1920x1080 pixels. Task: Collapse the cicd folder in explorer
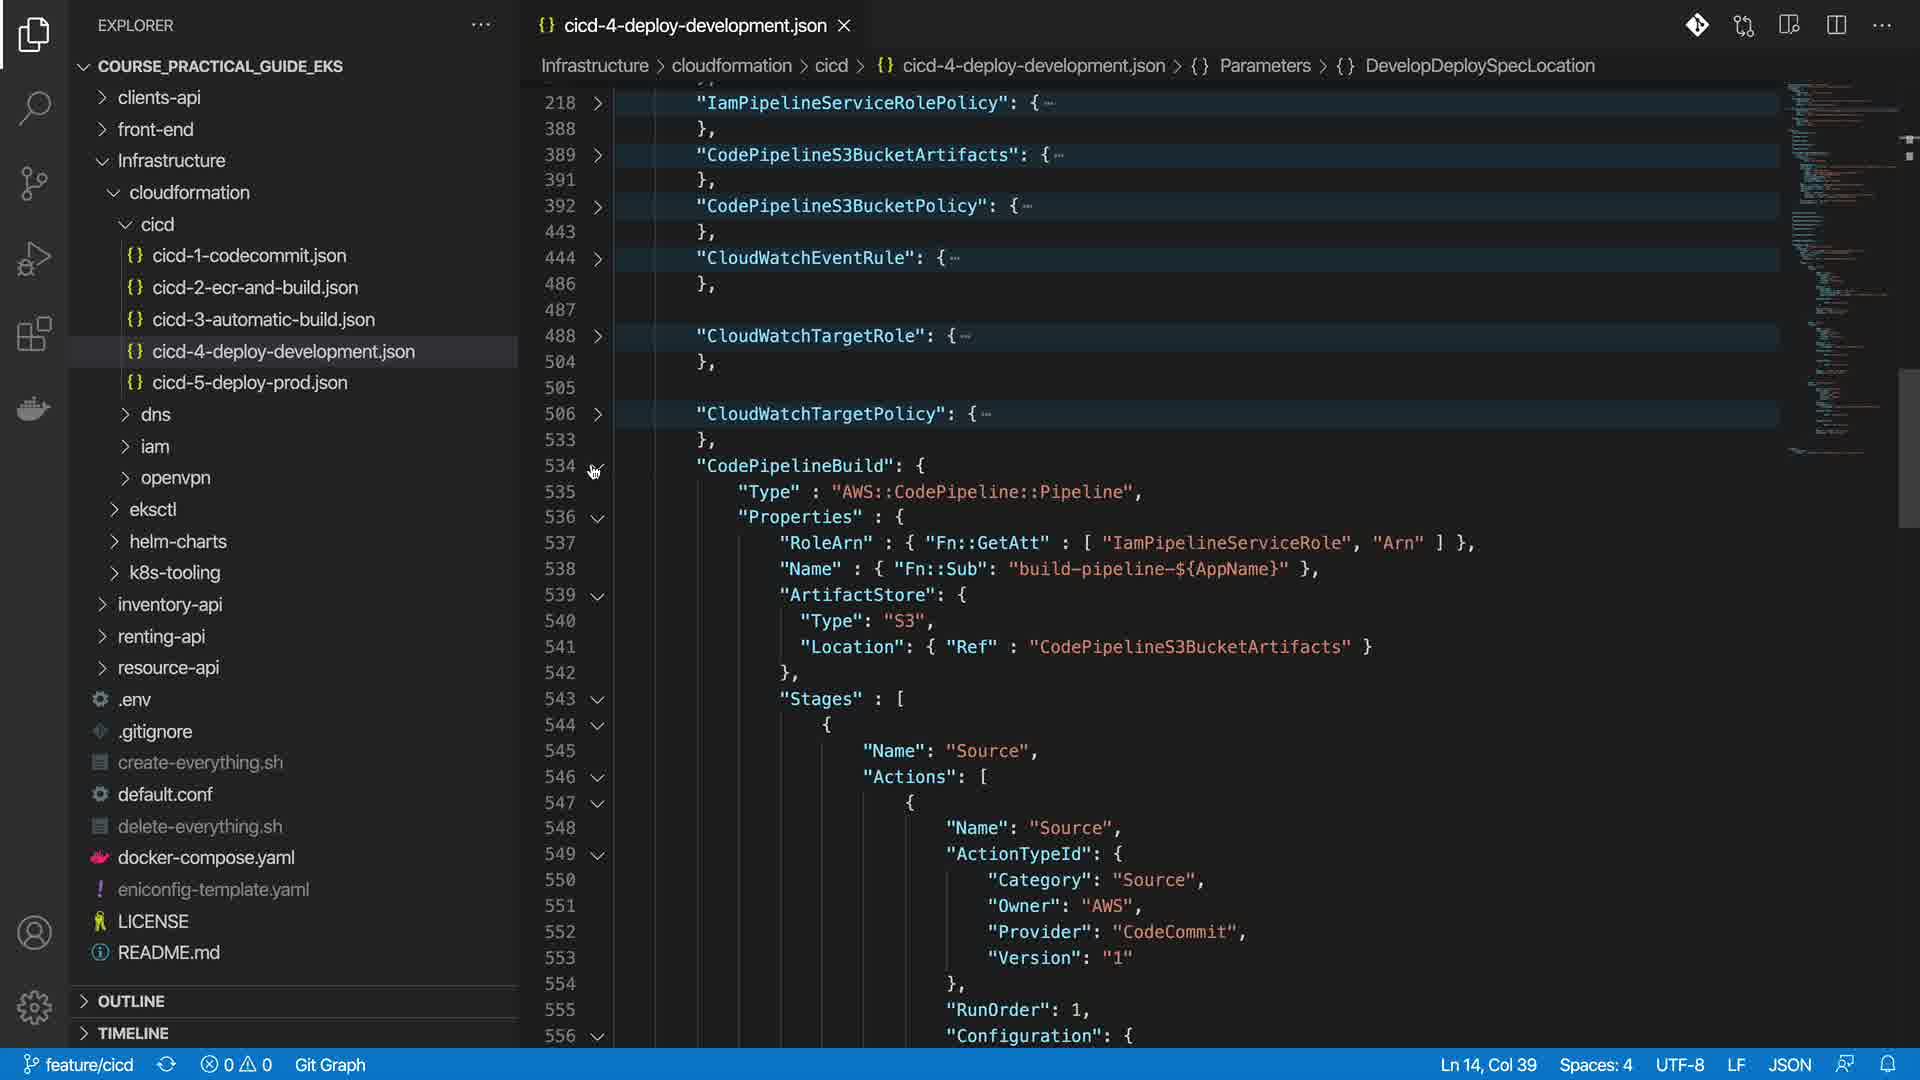tap(156, 224)
